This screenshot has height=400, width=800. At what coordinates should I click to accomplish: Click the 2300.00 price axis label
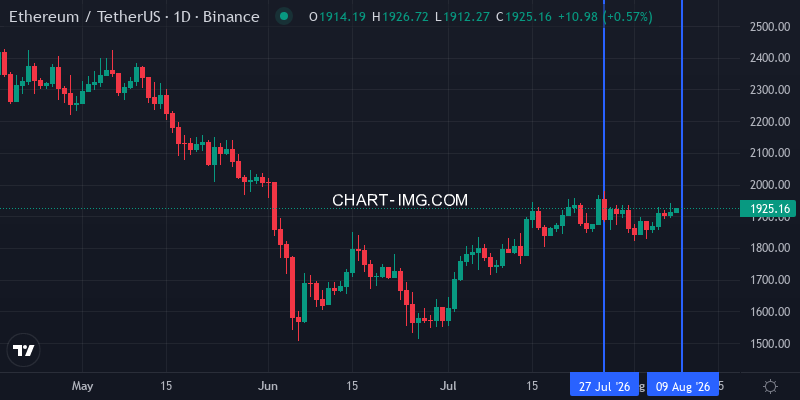770,90
